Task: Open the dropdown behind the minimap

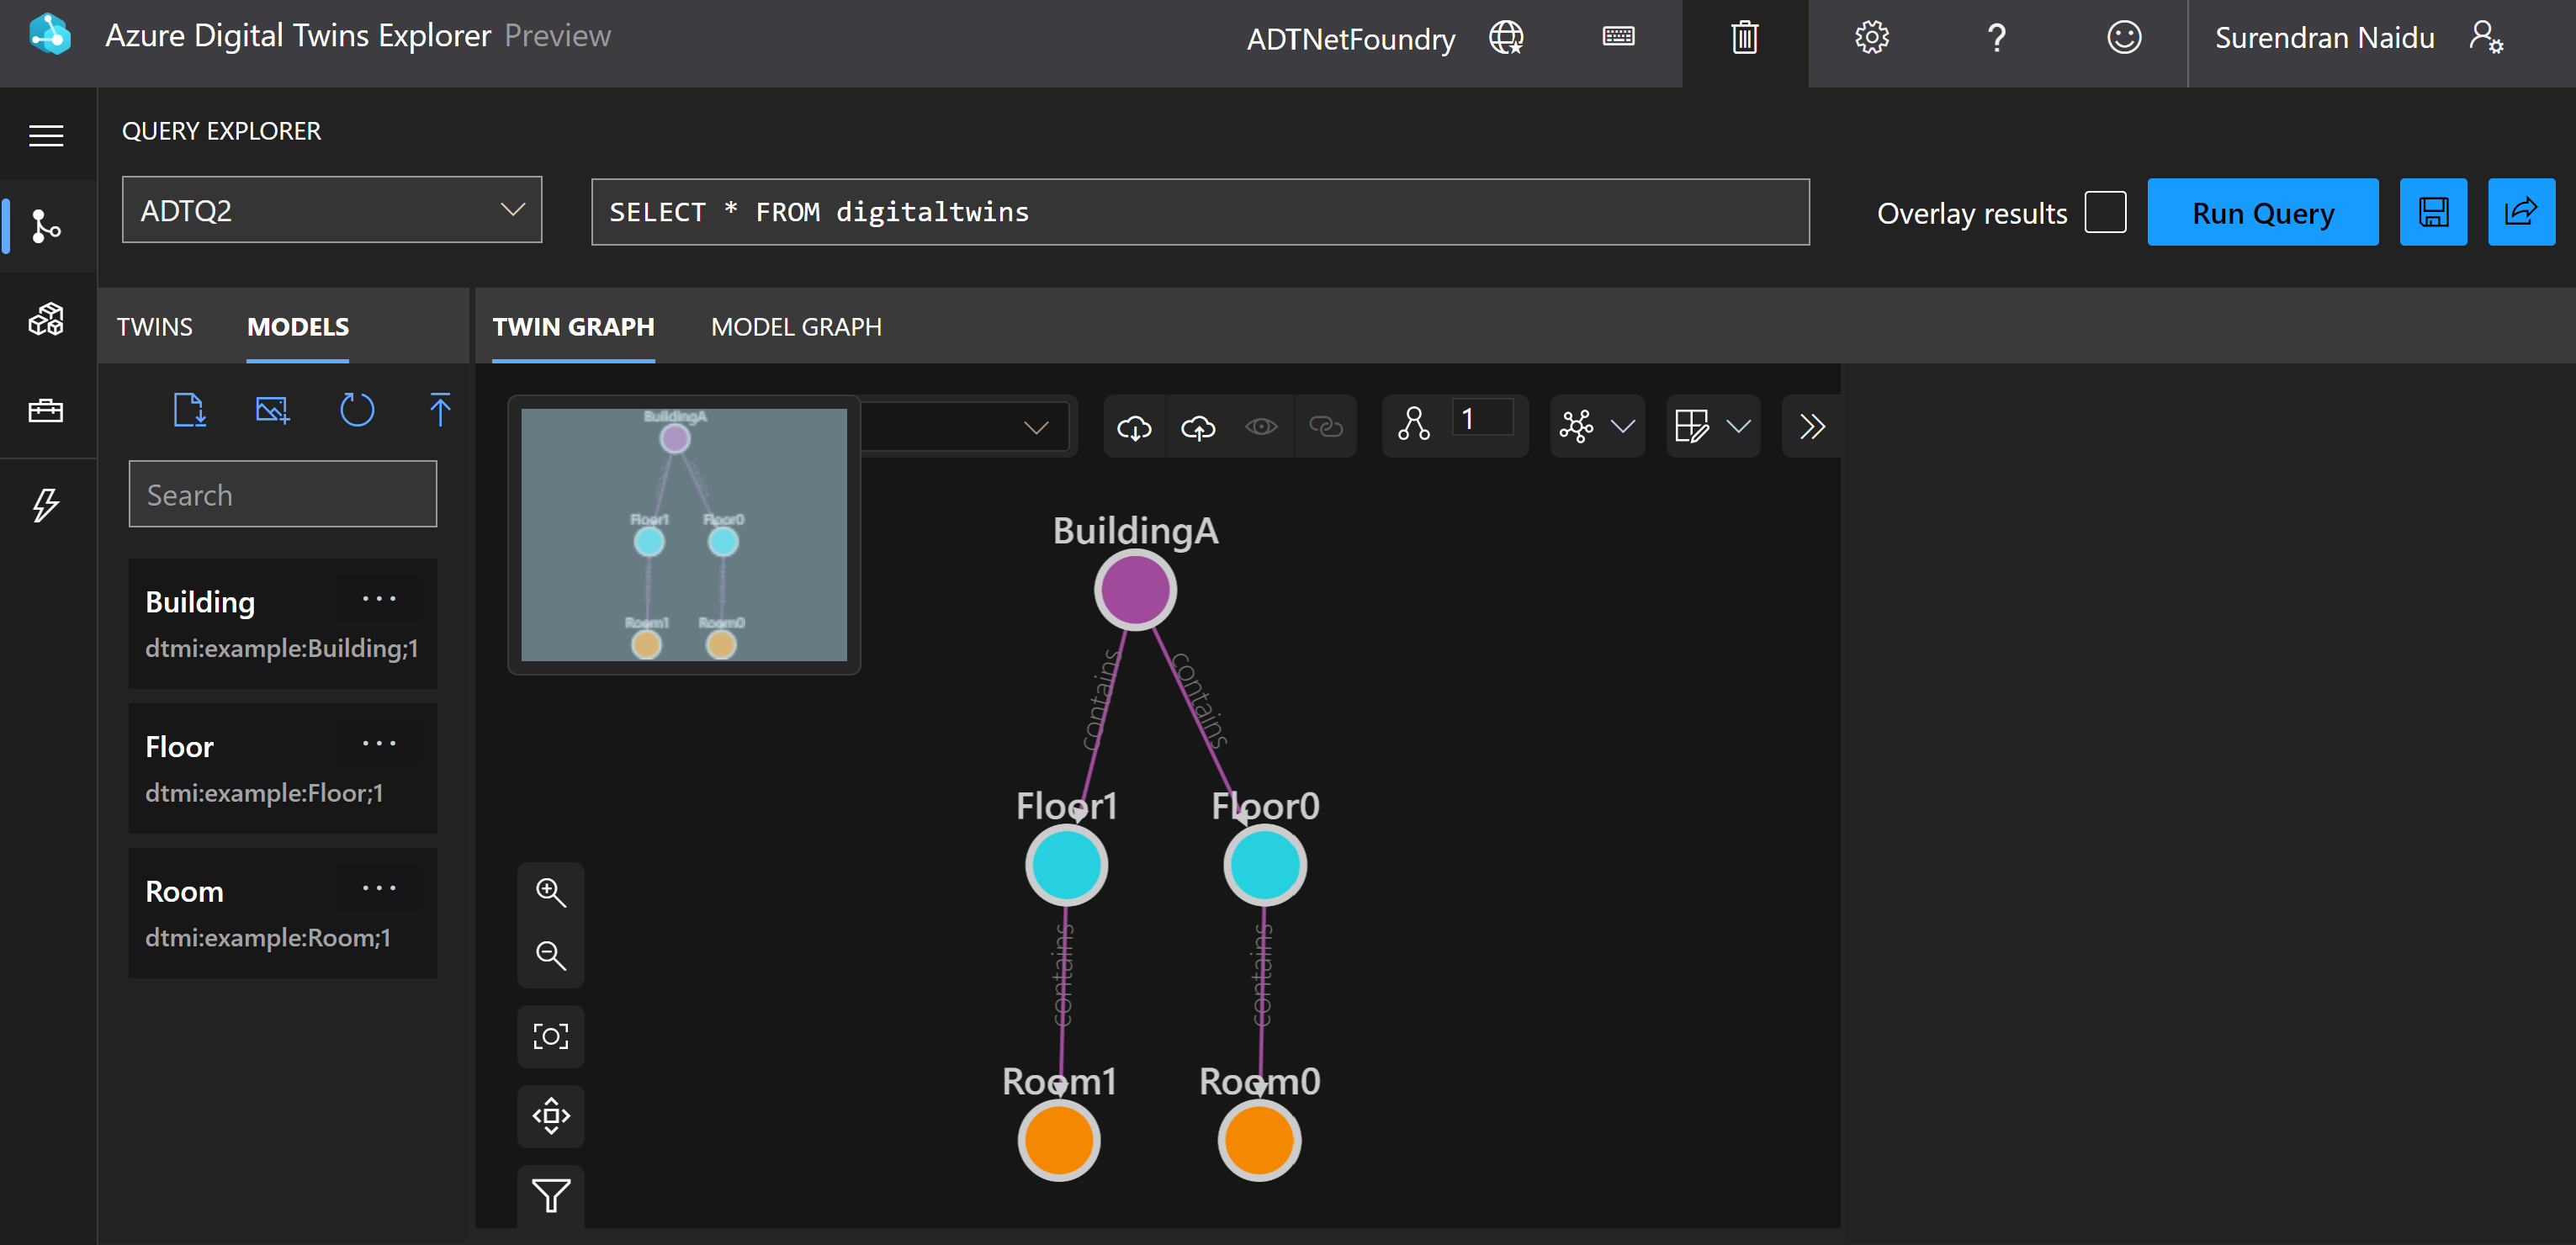Action: click(1036, 428)
